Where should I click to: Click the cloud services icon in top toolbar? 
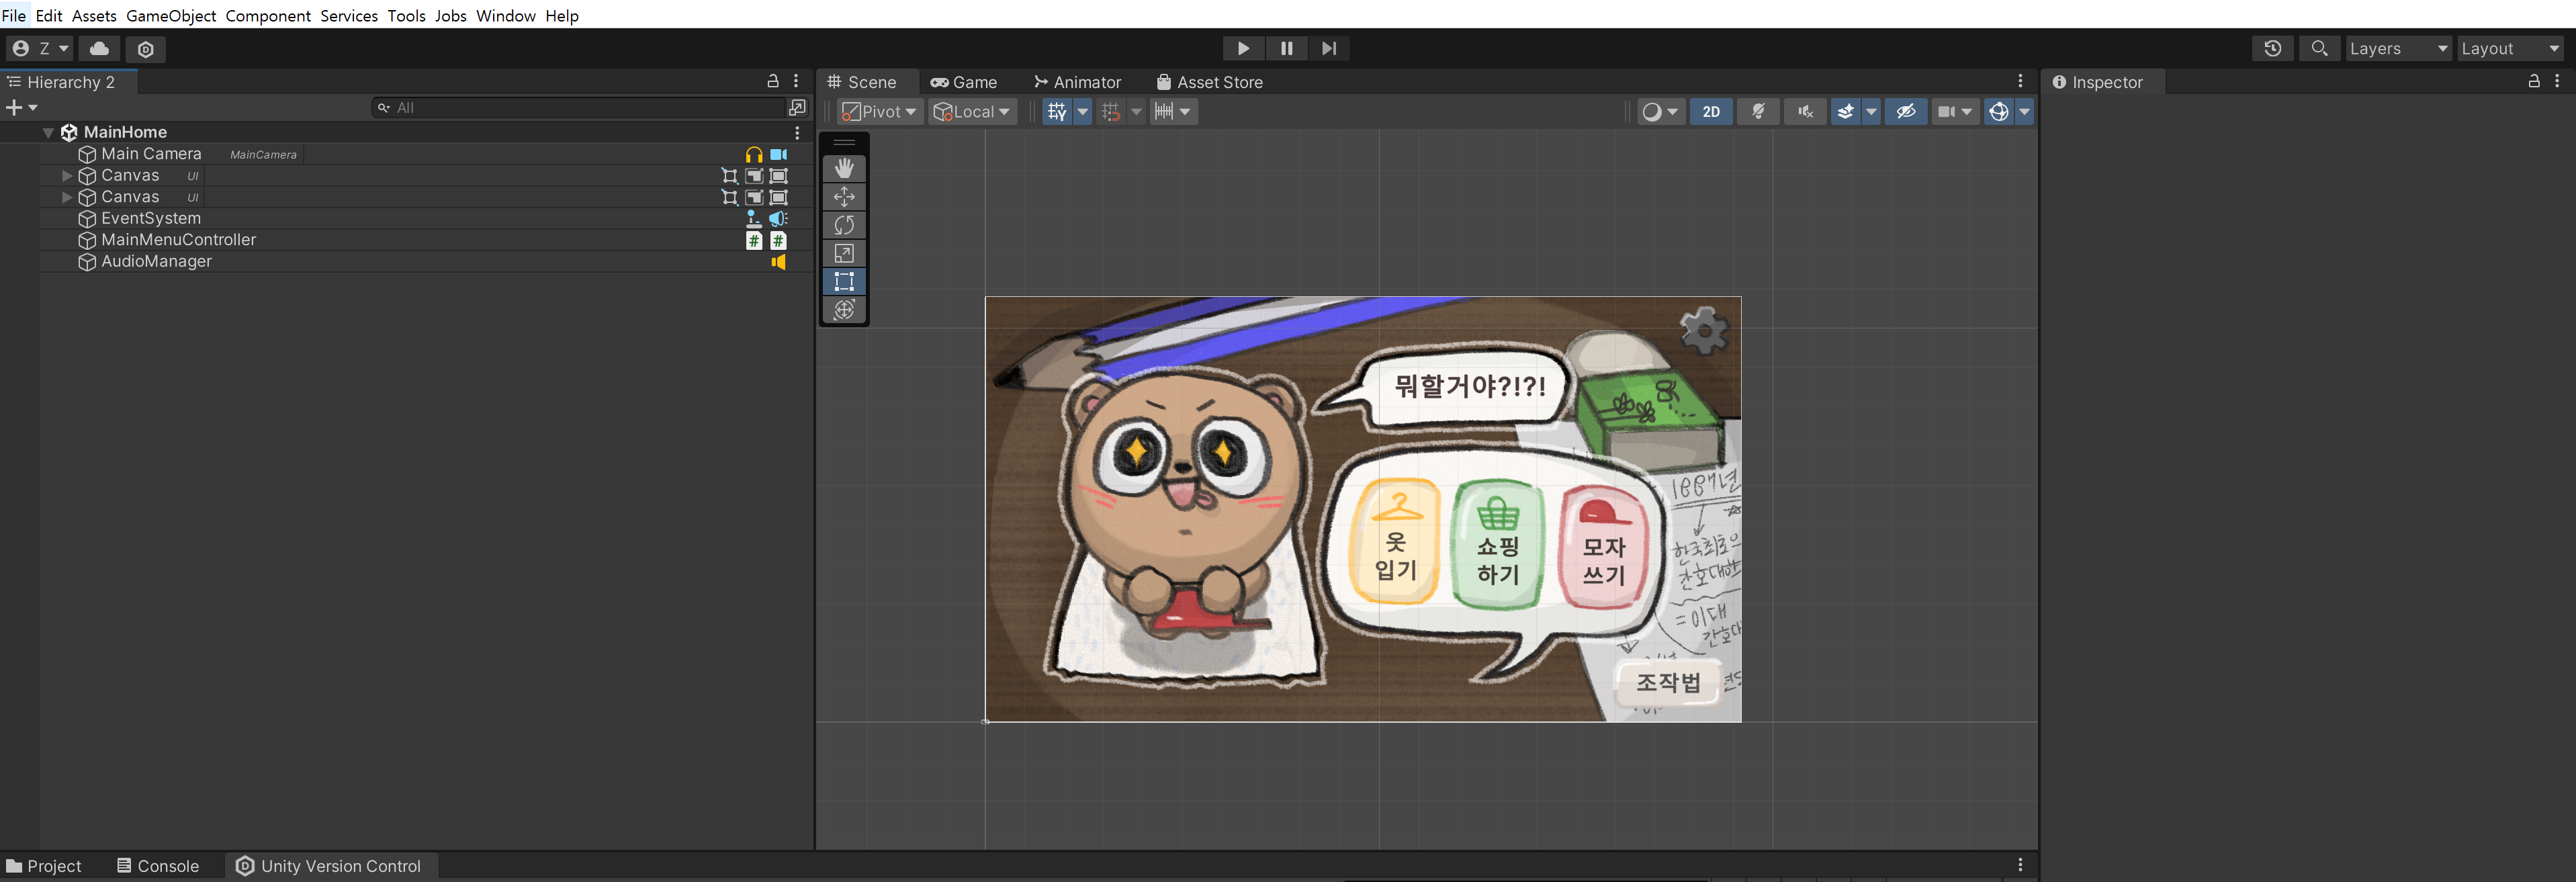tap(98, 49)
